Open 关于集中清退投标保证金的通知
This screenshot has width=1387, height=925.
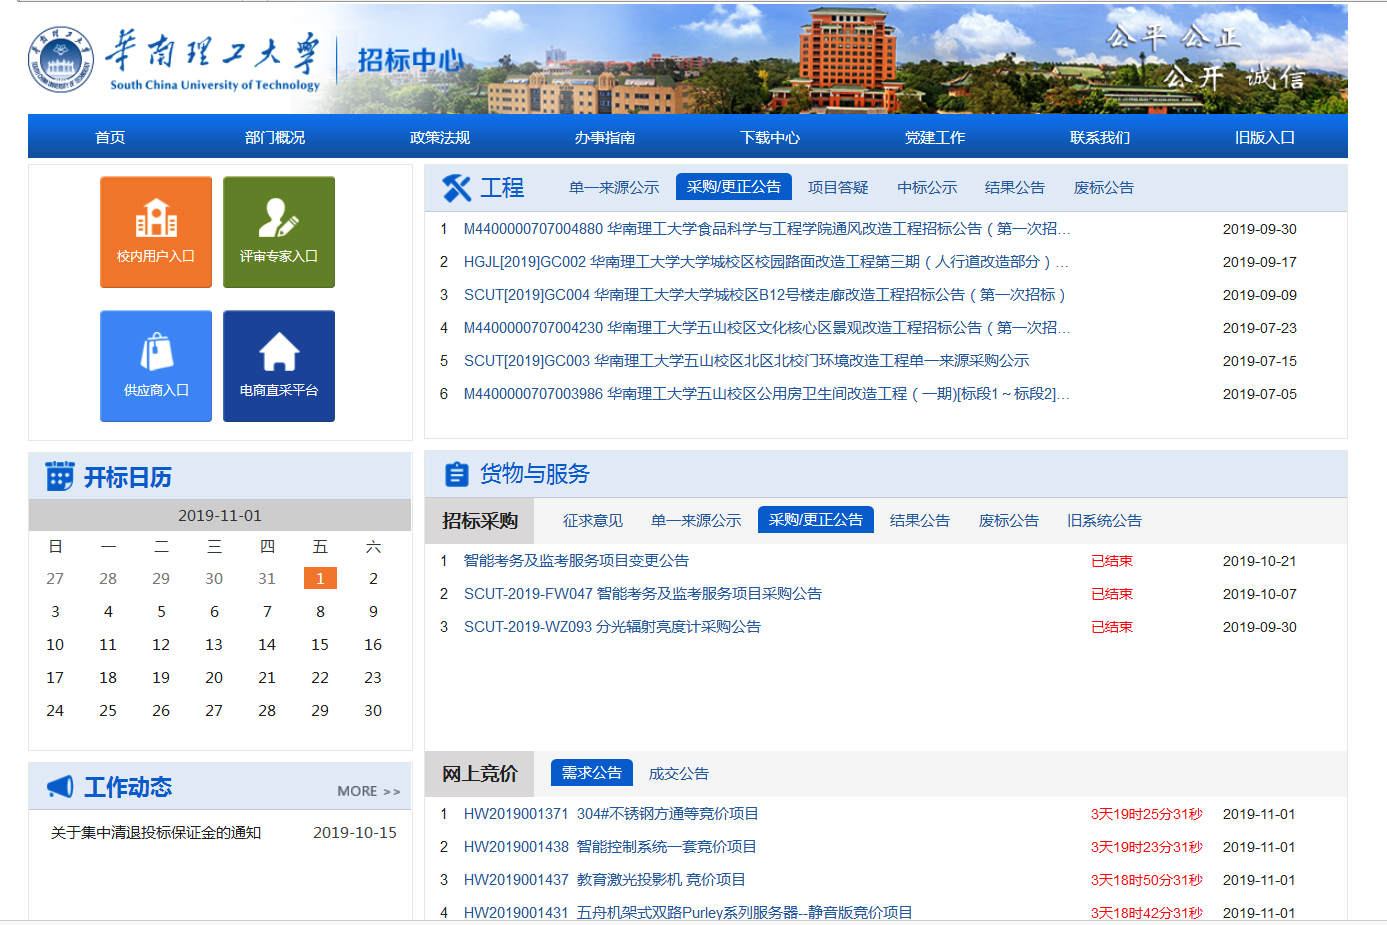(156, 832)
